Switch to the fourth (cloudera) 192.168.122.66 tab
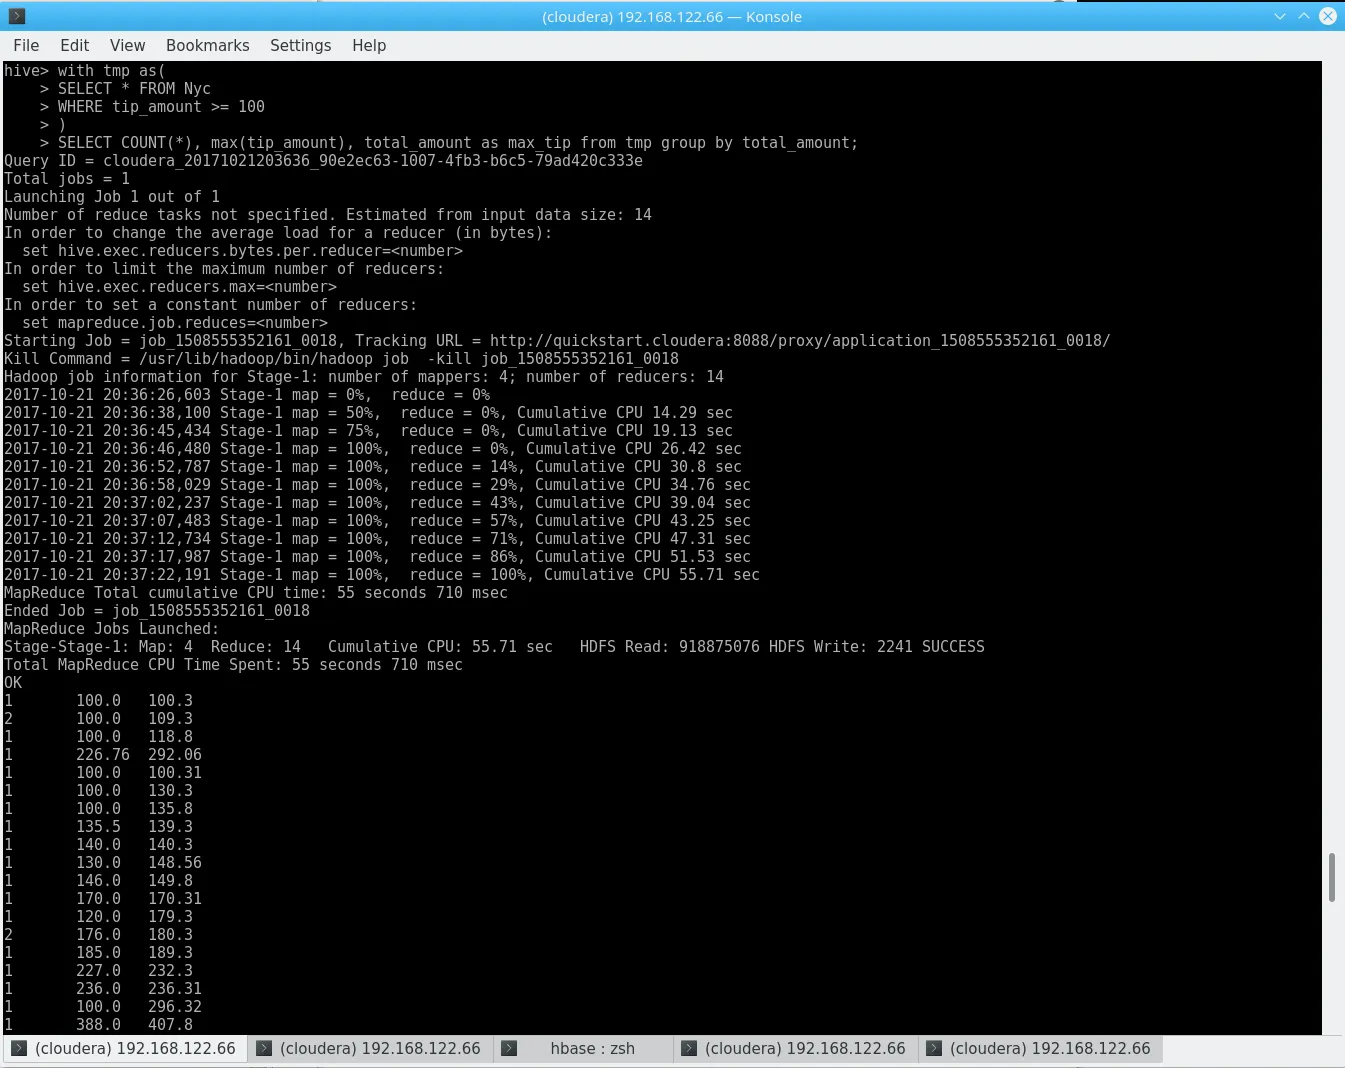 (x=805, y=1048)
